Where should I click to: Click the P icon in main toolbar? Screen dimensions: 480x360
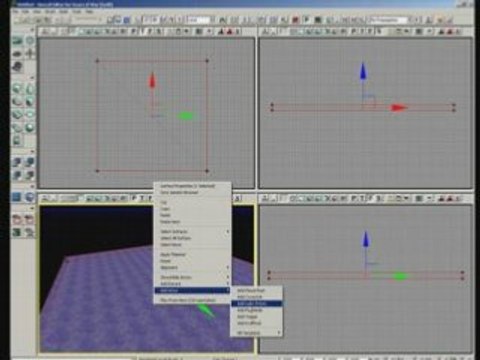(307, 20)
